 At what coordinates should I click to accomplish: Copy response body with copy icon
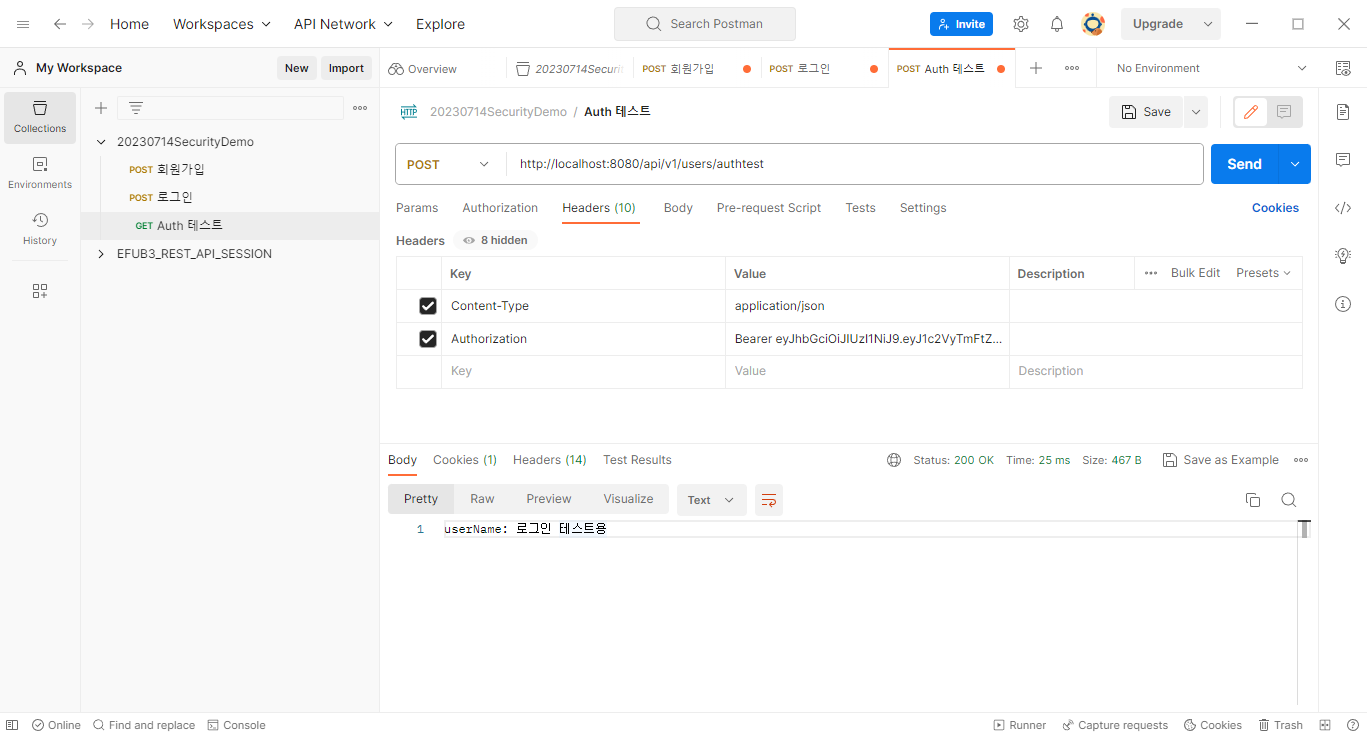click(x=1253, y=500)
